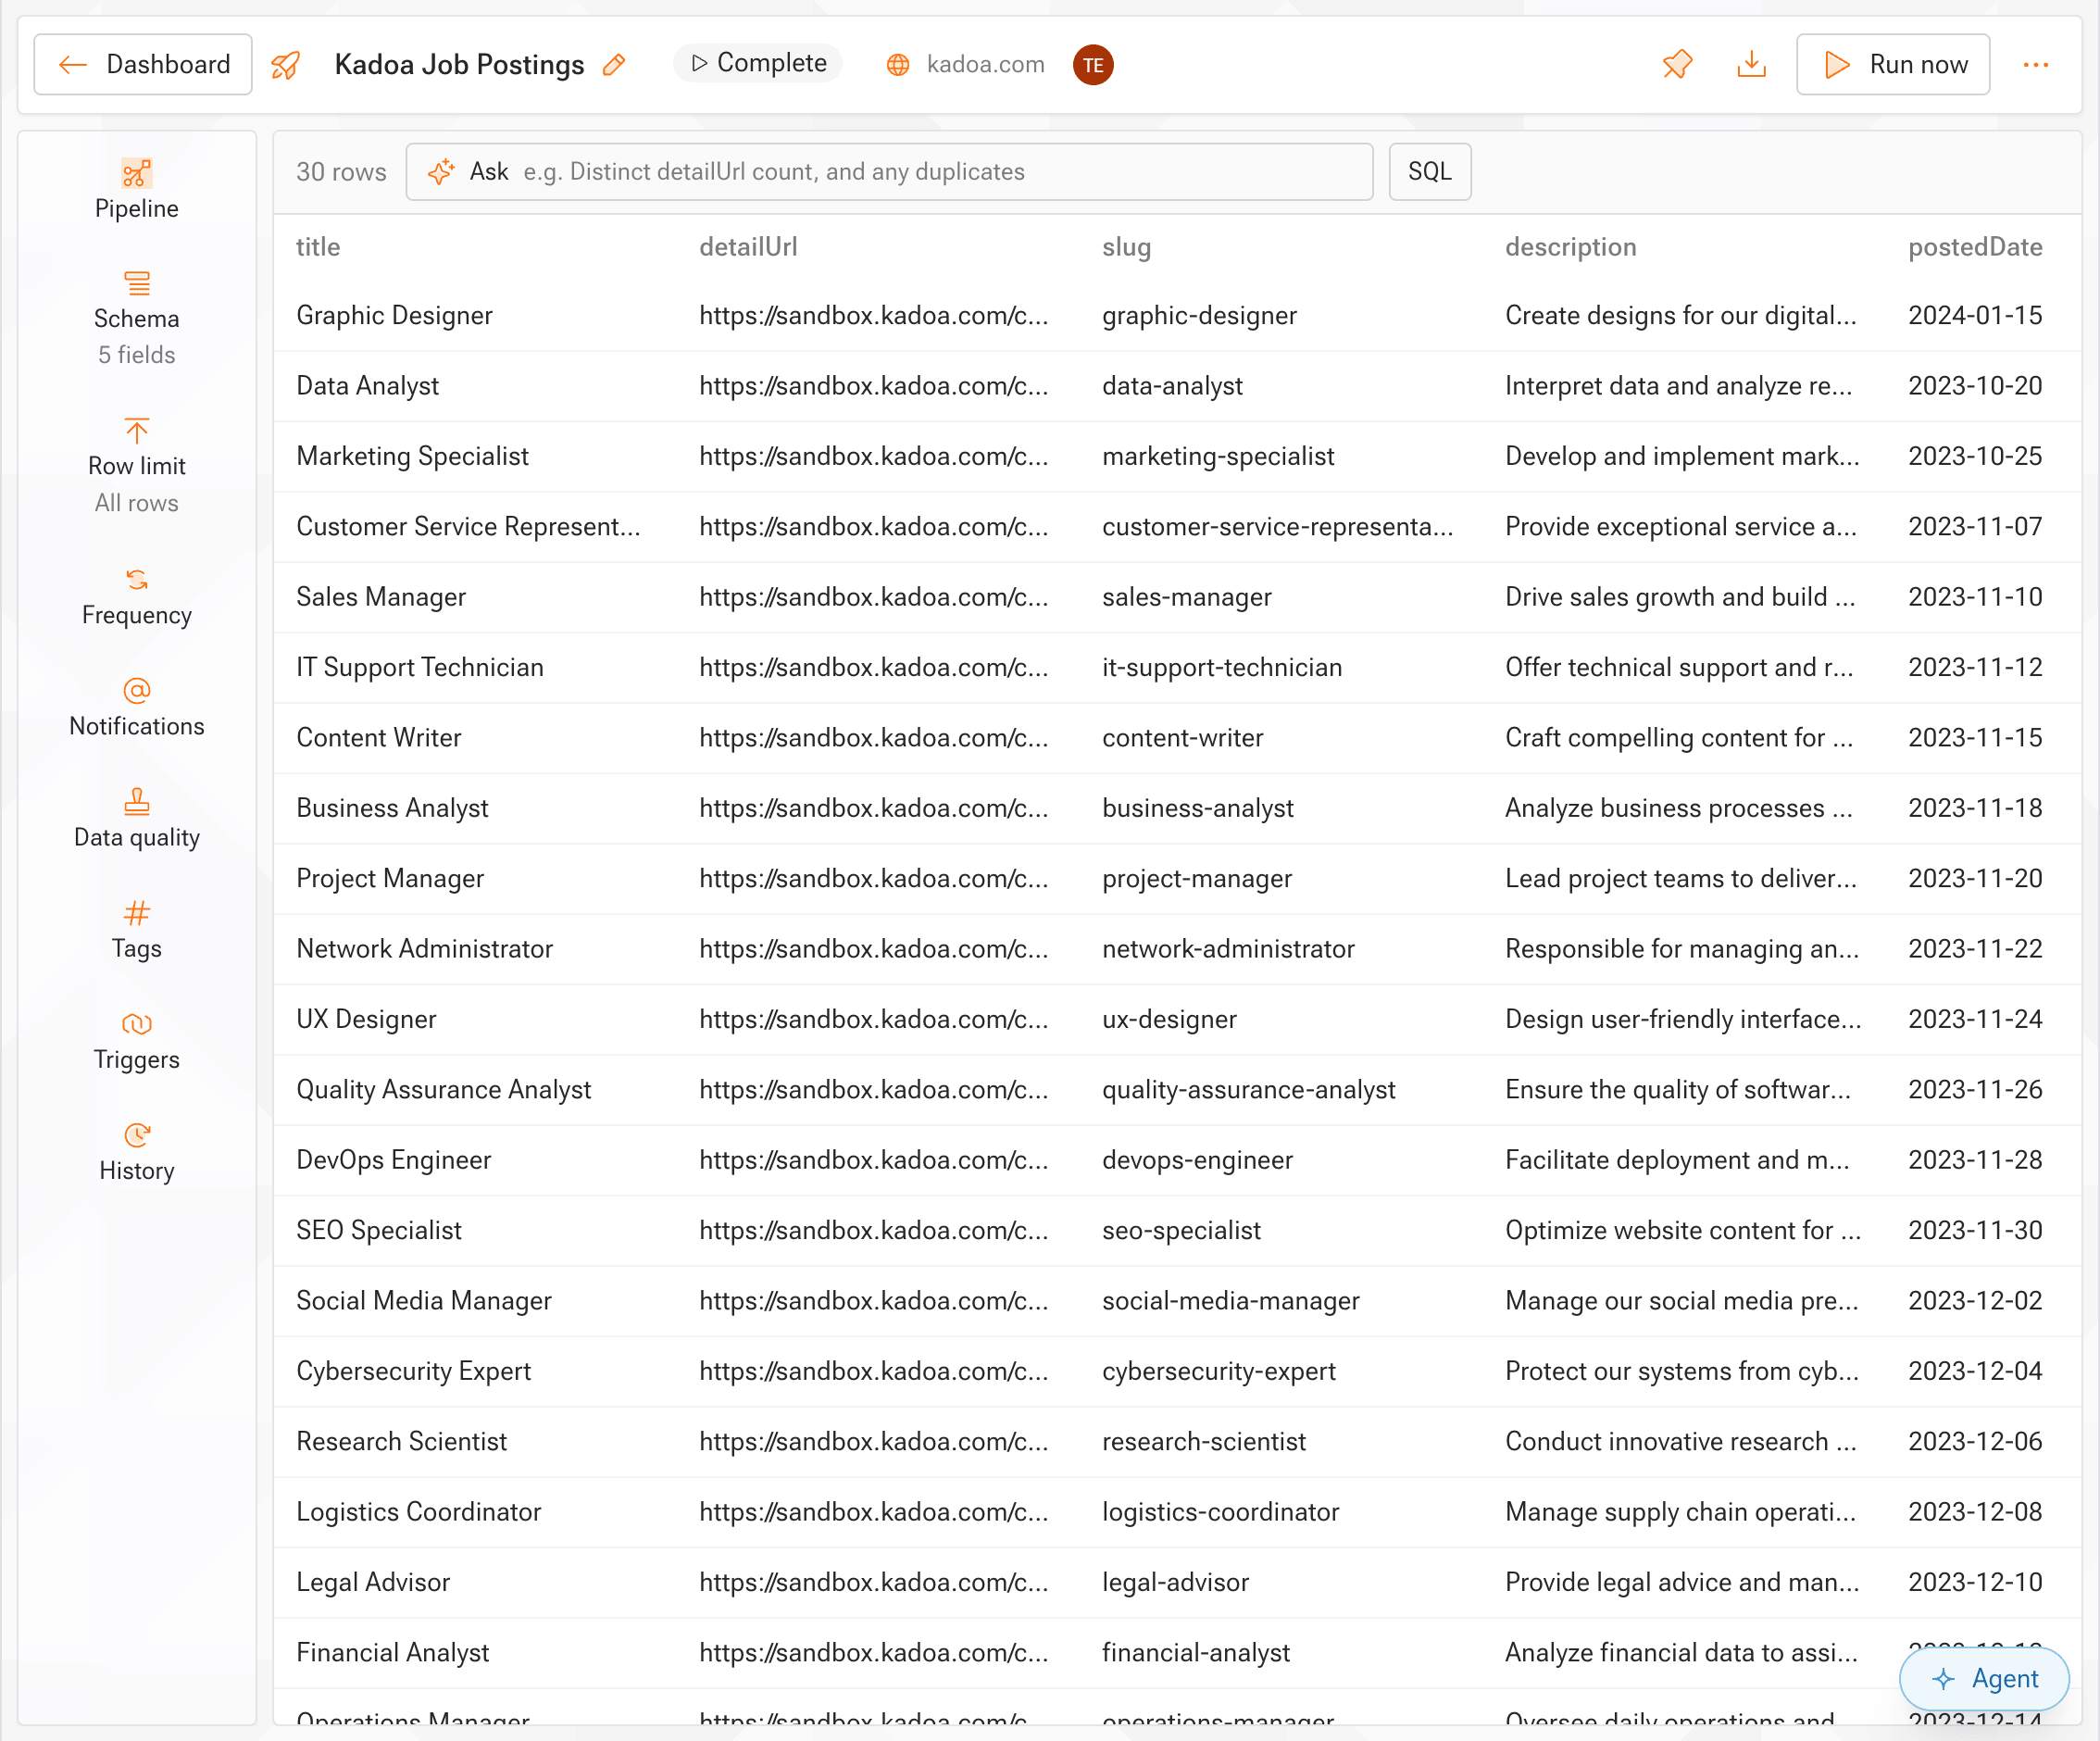Click the postedDate column header

pyautogui.click(x=1975, y=247)
